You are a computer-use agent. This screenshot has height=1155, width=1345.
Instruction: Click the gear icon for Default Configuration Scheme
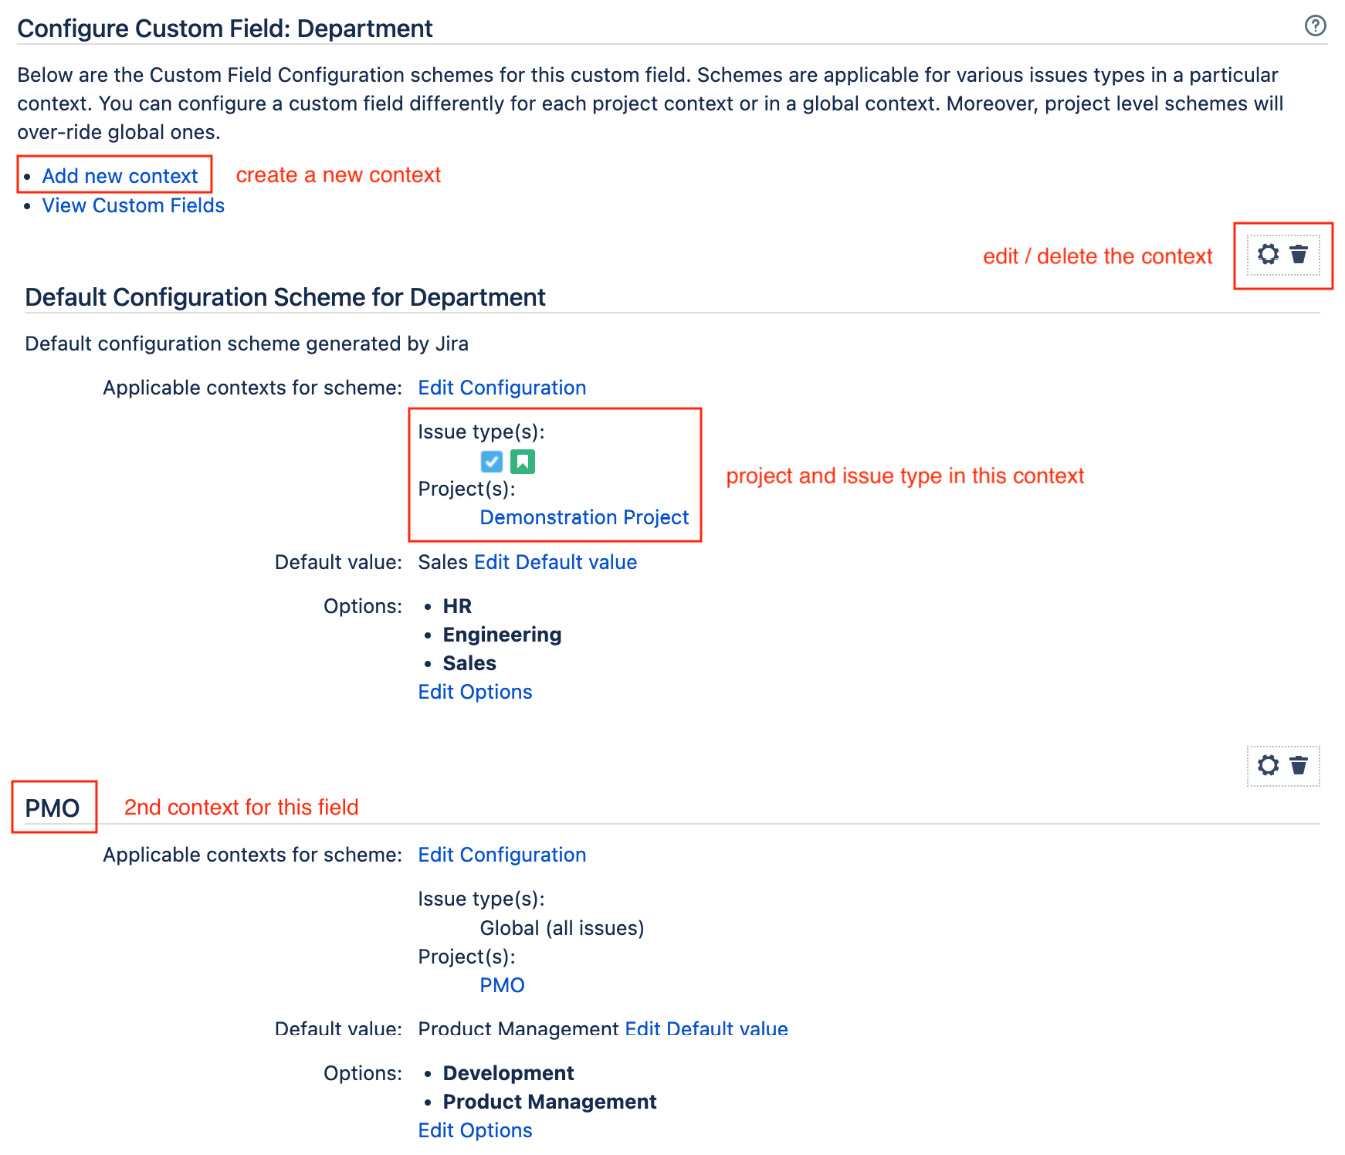click(1268, 255)
